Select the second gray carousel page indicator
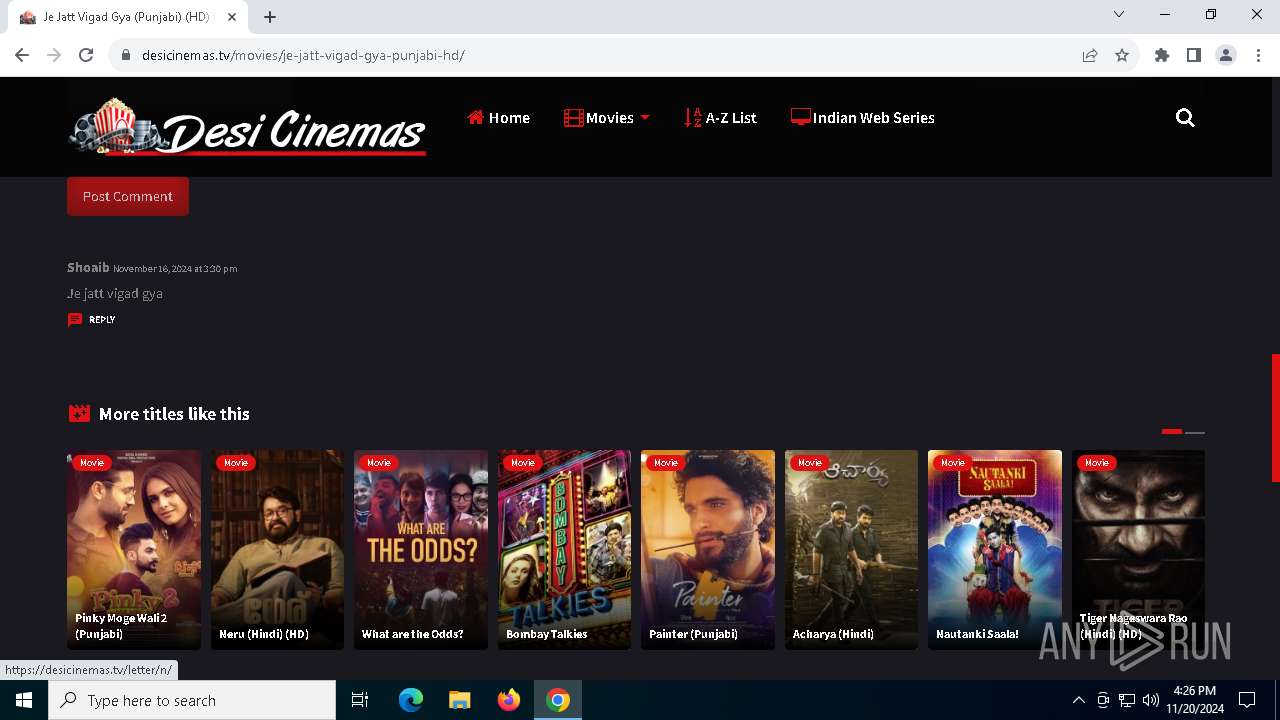1280x720 pixels. click(1195, 432)
